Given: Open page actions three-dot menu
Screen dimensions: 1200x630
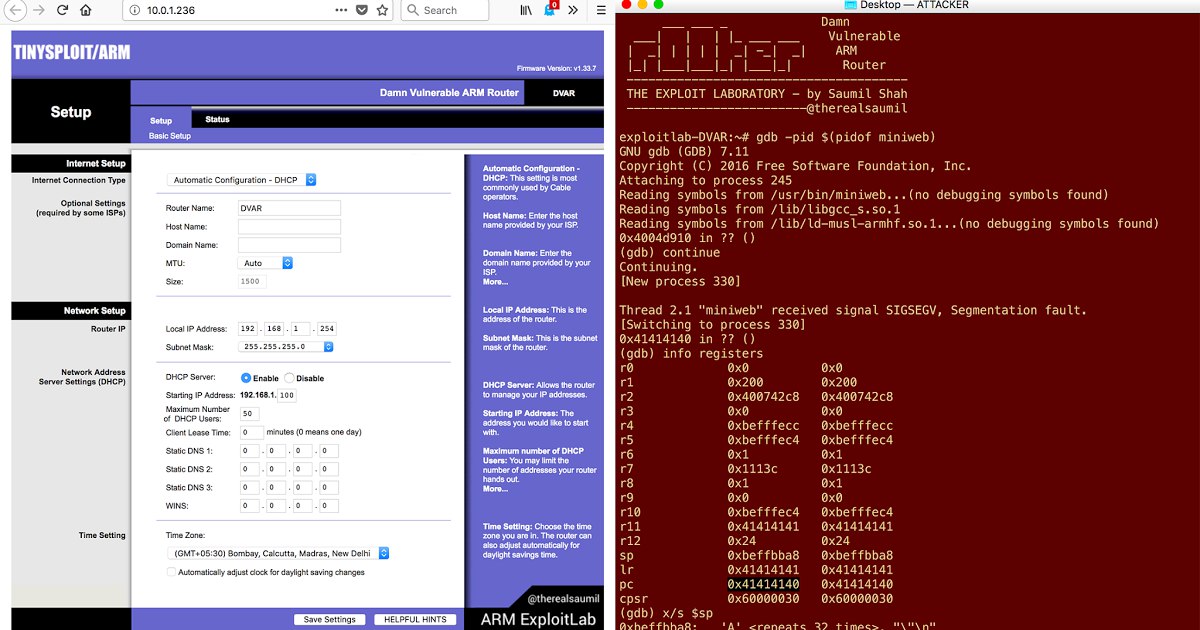Looking at the screenshot, I should coord(343,10).
